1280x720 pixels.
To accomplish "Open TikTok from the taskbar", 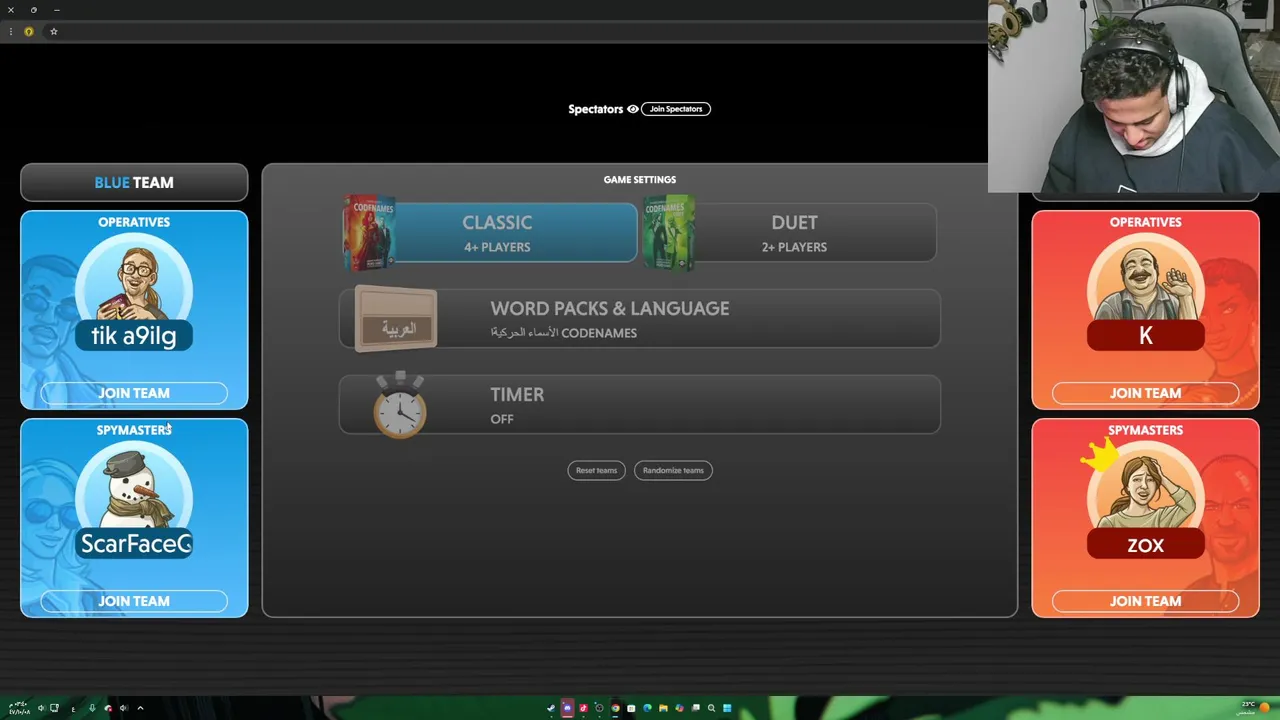I will coord(583,708).
